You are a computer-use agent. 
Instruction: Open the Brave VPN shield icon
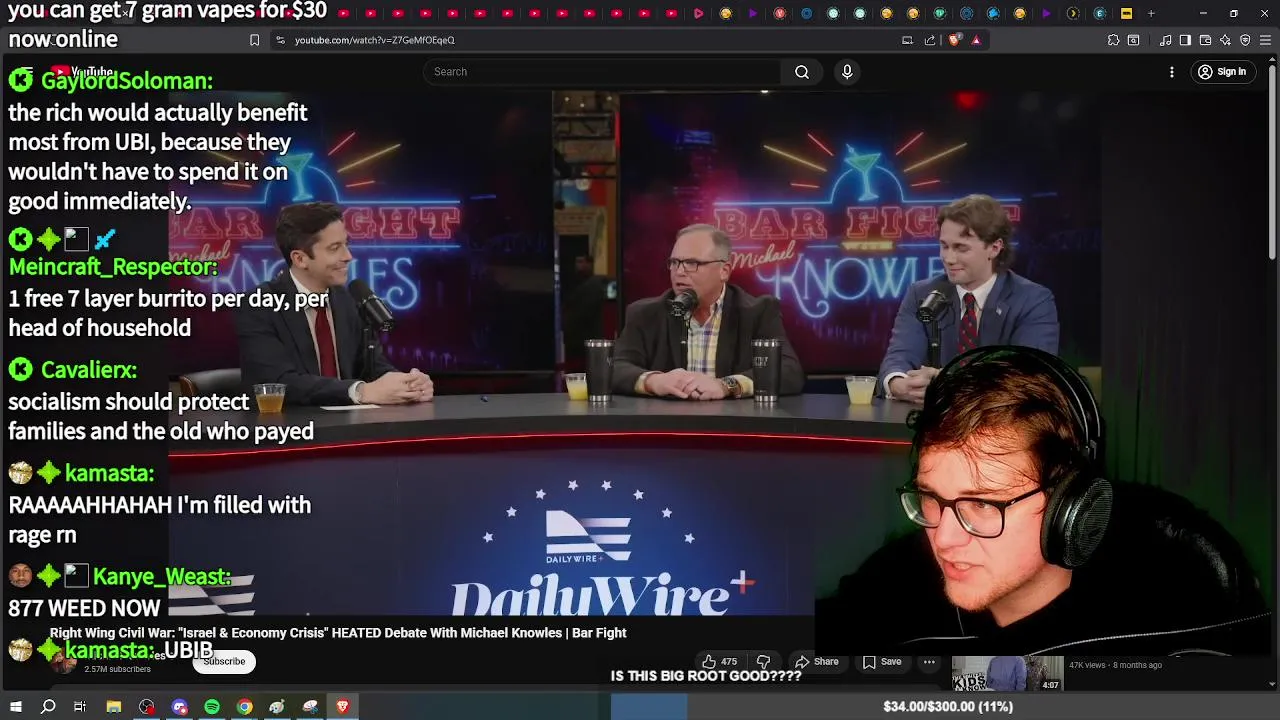click(x=1245, y=40)
